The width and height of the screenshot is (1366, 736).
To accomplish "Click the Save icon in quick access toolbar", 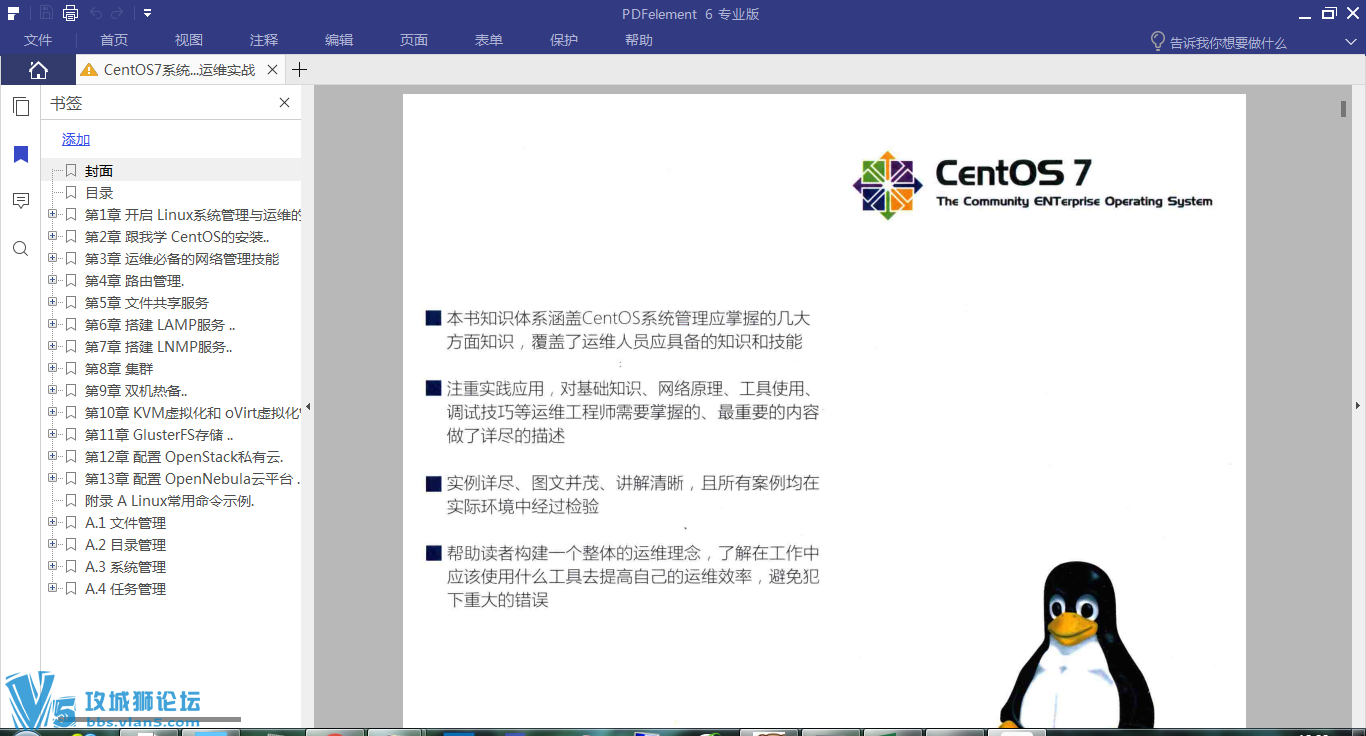I will click(46, 13).
